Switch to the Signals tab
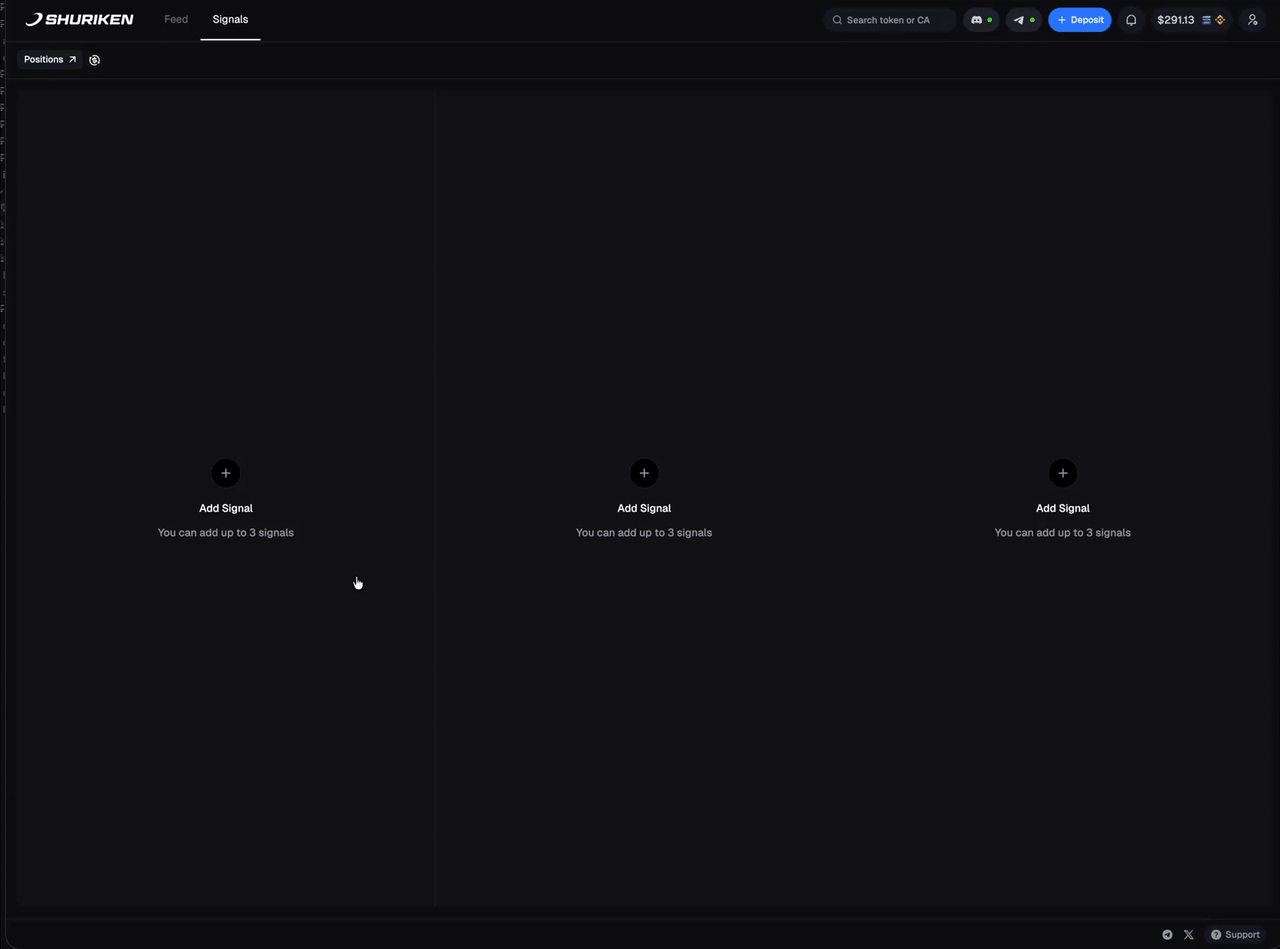The height and width of the screenshot is (949, 1280). [230, 19]
